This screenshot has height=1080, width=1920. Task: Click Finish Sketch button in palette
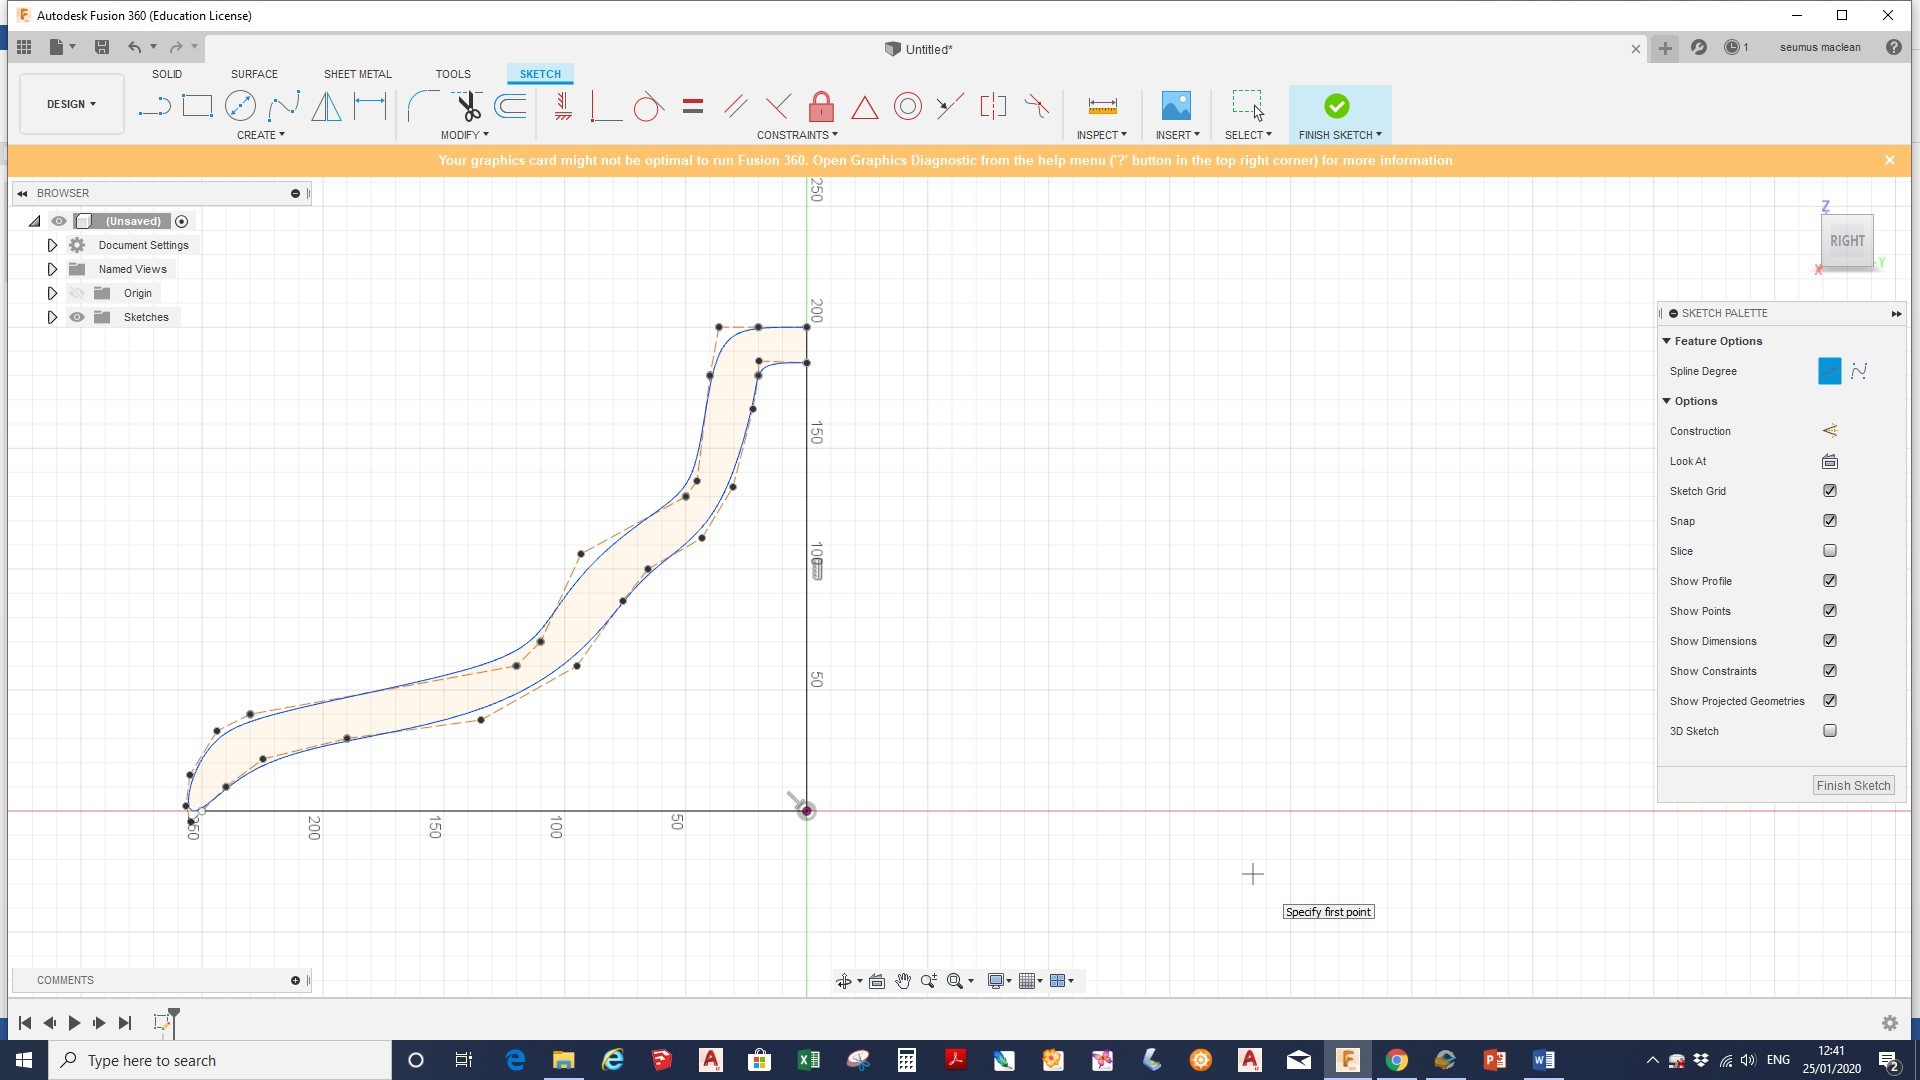coord(1852,785)
